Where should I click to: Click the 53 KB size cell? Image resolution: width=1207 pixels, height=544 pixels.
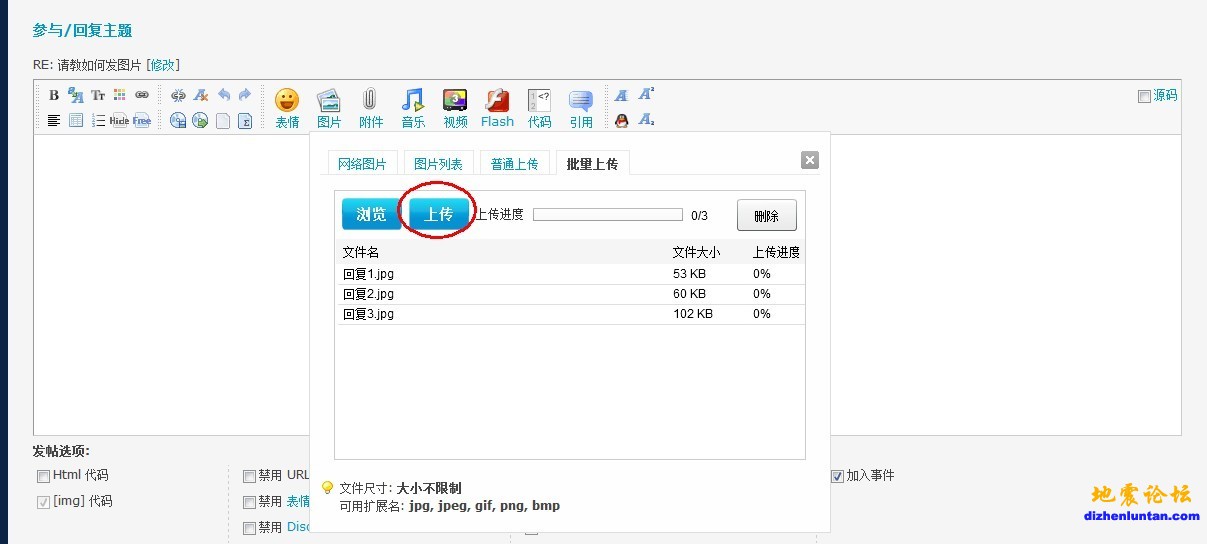click(689, 274)
